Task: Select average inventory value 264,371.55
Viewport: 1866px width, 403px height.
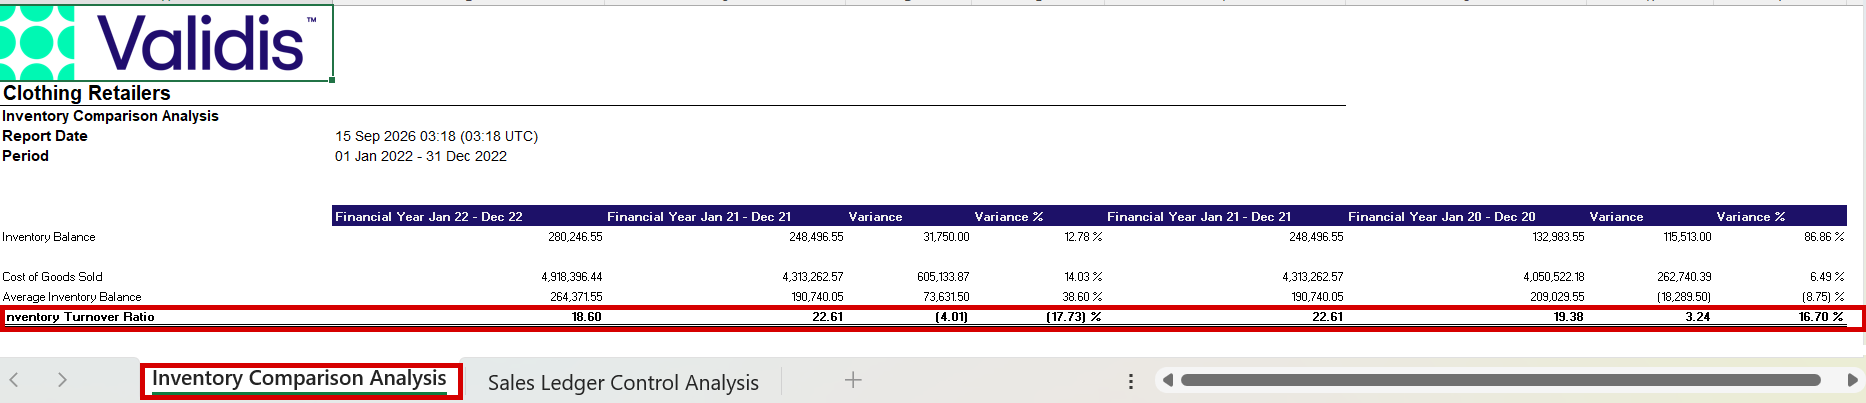Action: tap(576, 297)
